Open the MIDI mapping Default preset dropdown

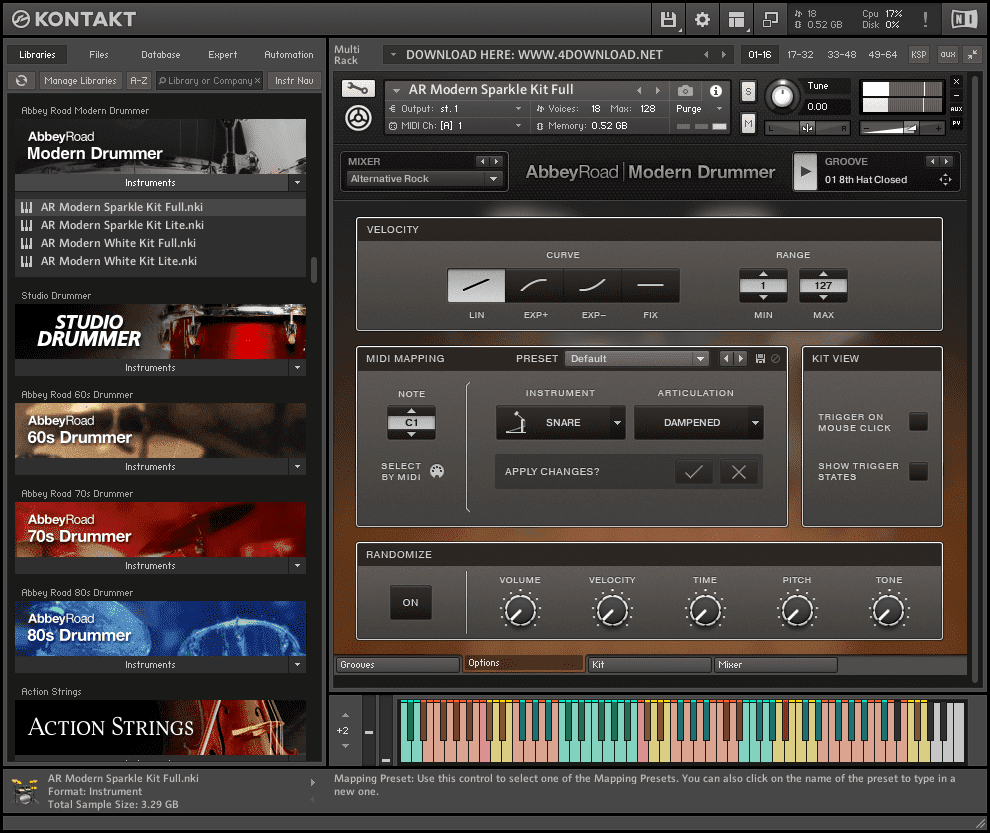(x=636, y=359)
